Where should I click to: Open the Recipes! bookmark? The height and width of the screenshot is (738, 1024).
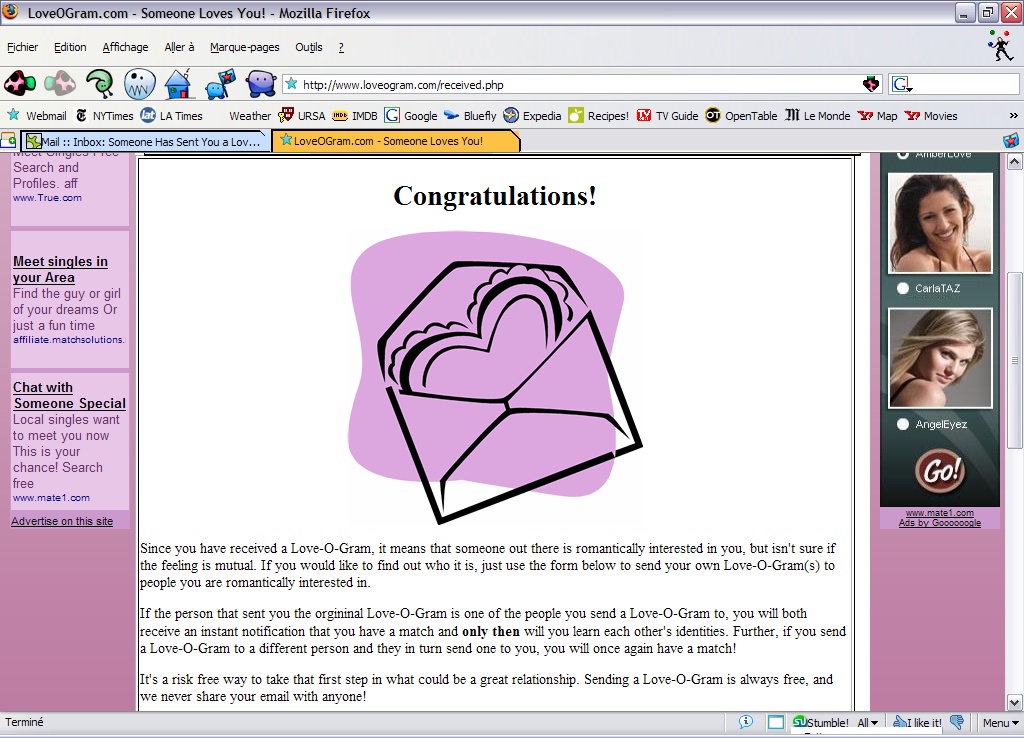click(x=598, y=116)
